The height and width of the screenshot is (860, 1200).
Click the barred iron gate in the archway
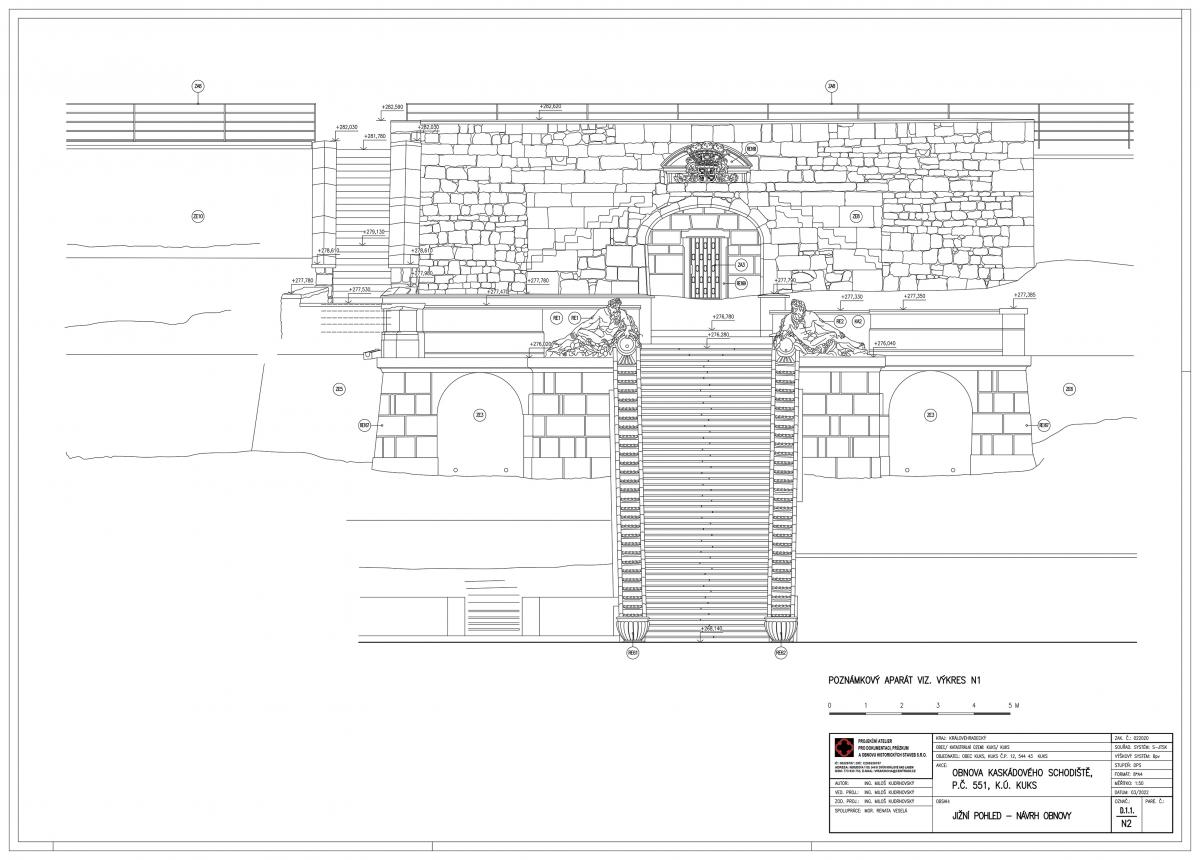tap(705, 267)
